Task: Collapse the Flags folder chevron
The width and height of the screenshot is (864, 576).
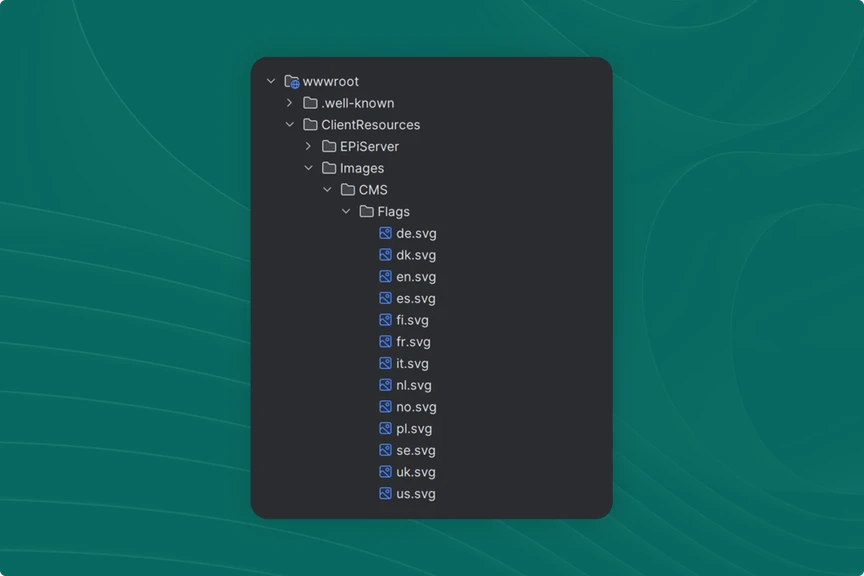Action: pos(346,212)
